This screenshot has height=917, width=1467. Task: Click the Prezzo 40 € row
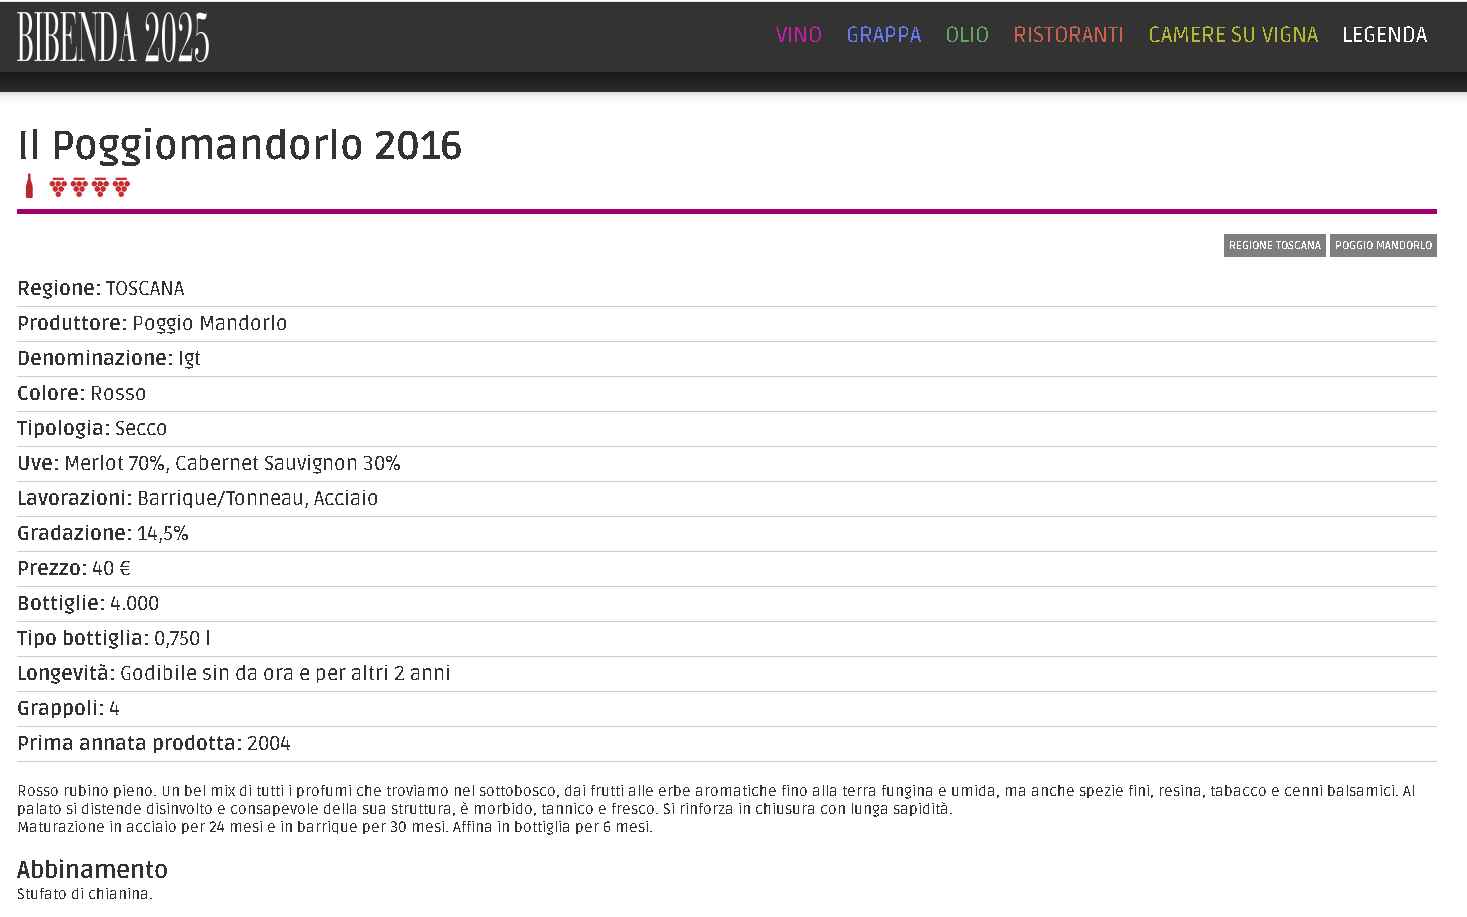tap(74, 568)
